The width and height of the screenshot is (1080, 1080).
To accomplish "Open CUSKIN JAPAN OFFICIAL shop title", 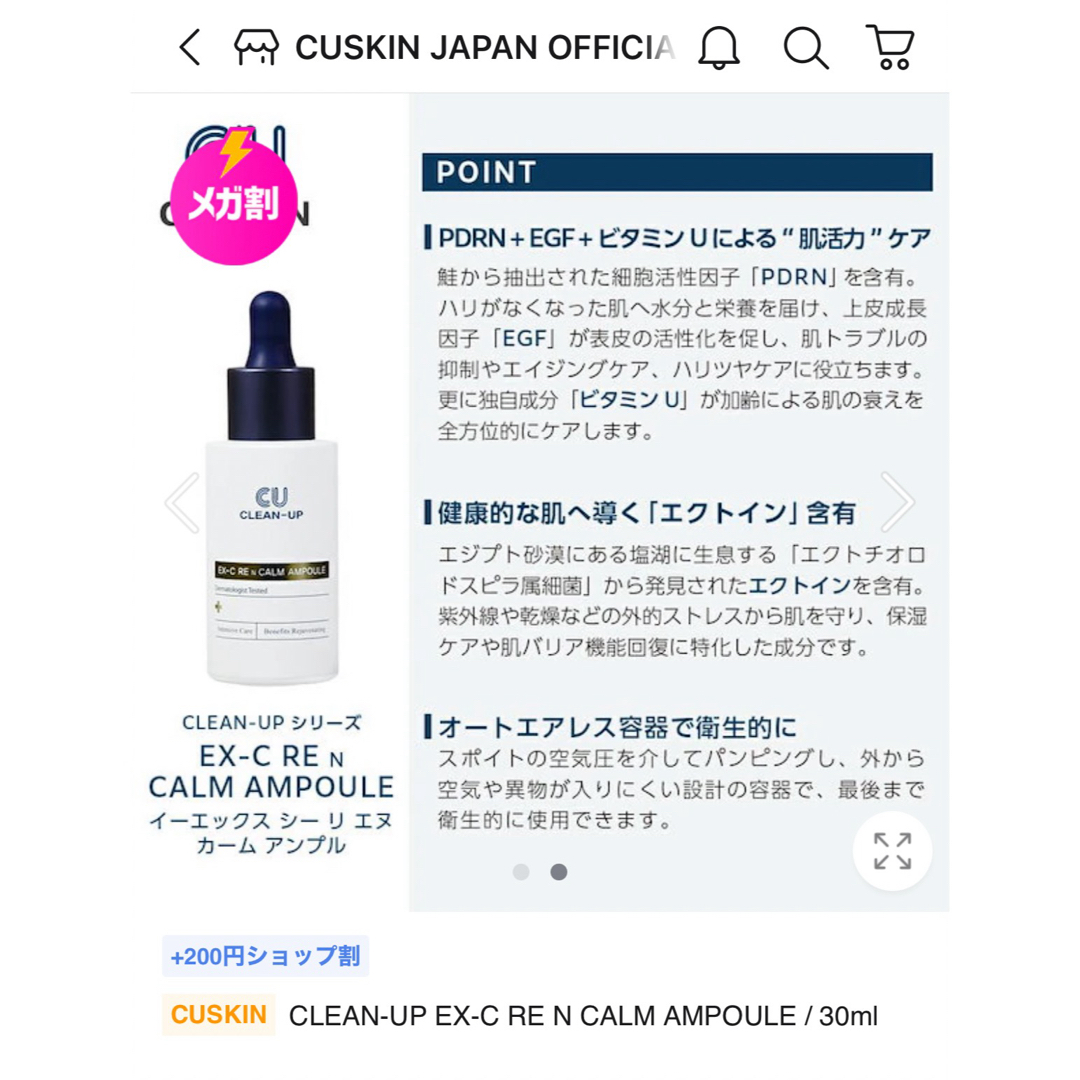I will click(x=485, y=48).
